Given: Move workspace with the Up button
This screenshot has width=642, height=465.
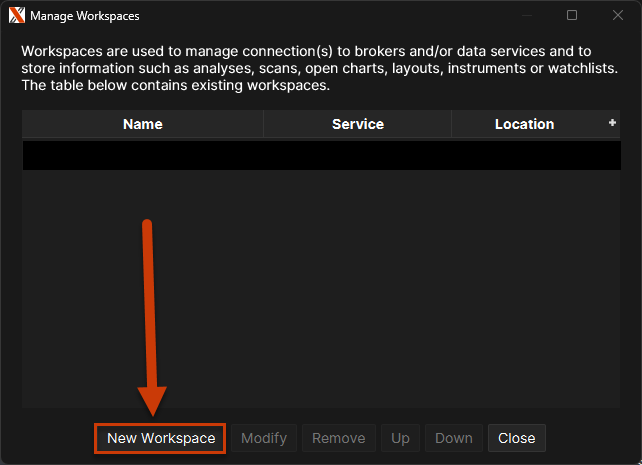Looking at the screenshot, I should (x=400, y=438).
